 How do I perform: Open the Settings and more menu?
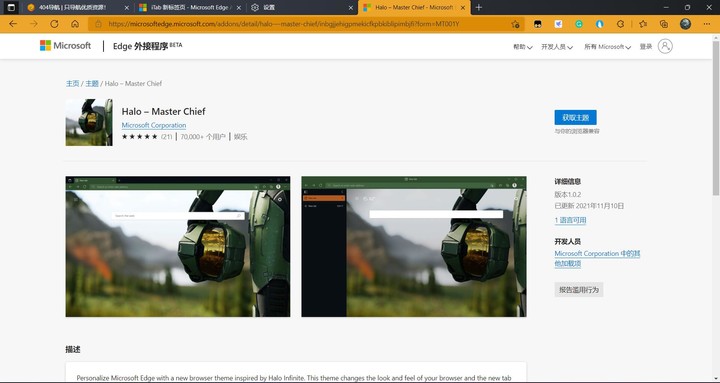pyautogui.click(x=707, y=24)
